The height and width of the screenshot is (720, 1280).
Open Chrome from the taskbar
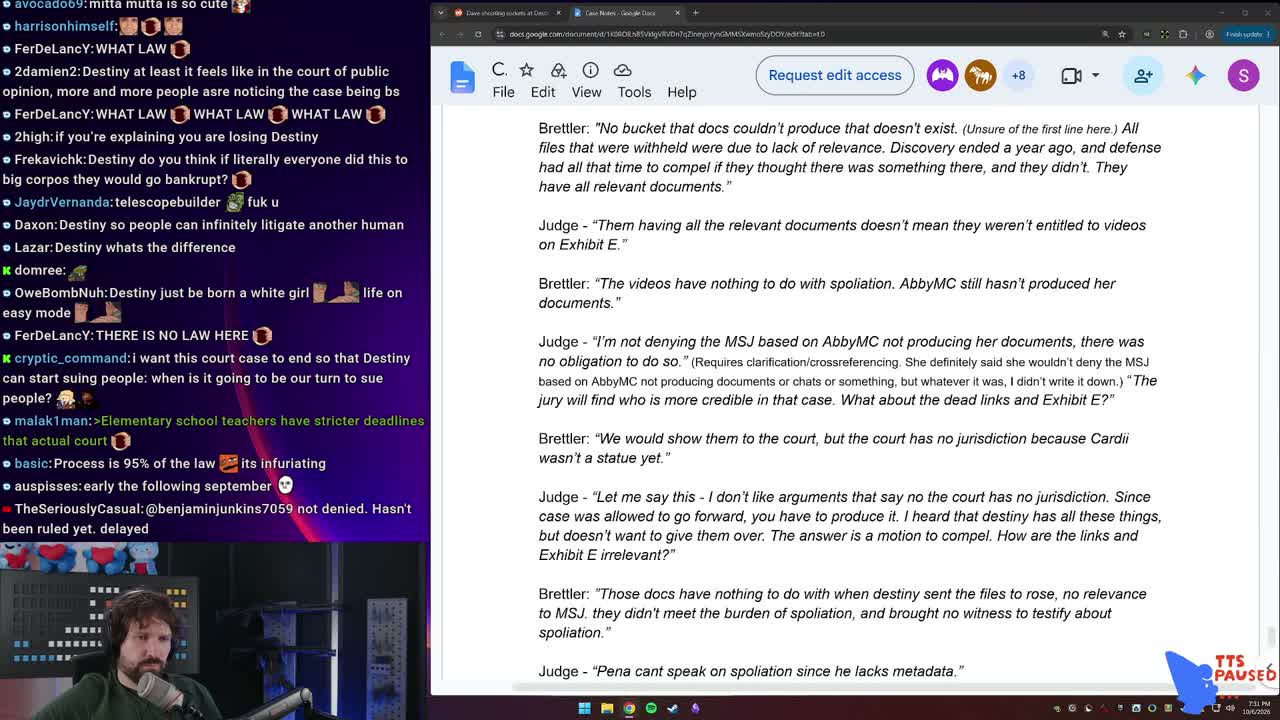(629, 708)
